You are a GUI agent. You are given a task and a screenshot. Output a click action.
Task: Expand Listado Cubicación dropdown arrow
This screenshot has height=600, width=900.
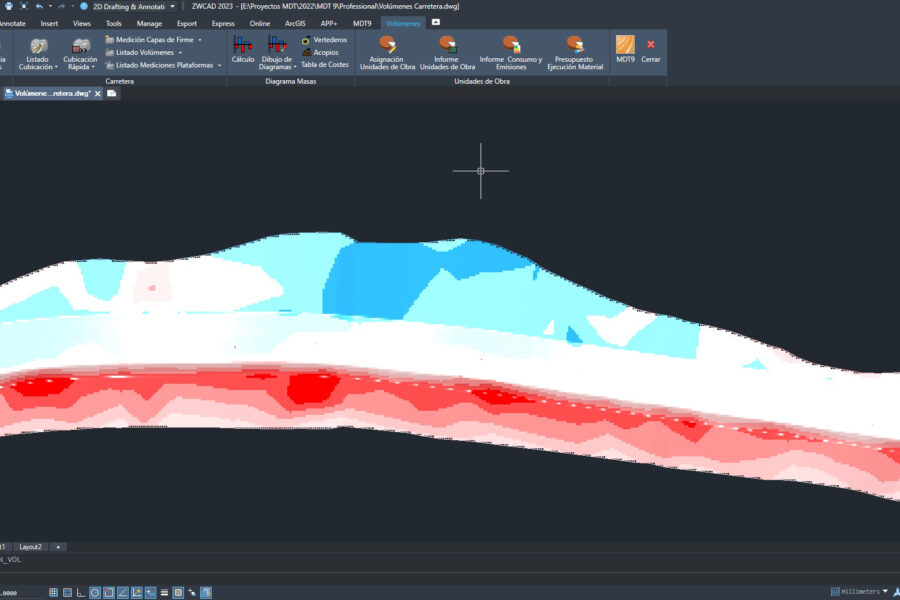pyautogui.click(x=56, y=67)
